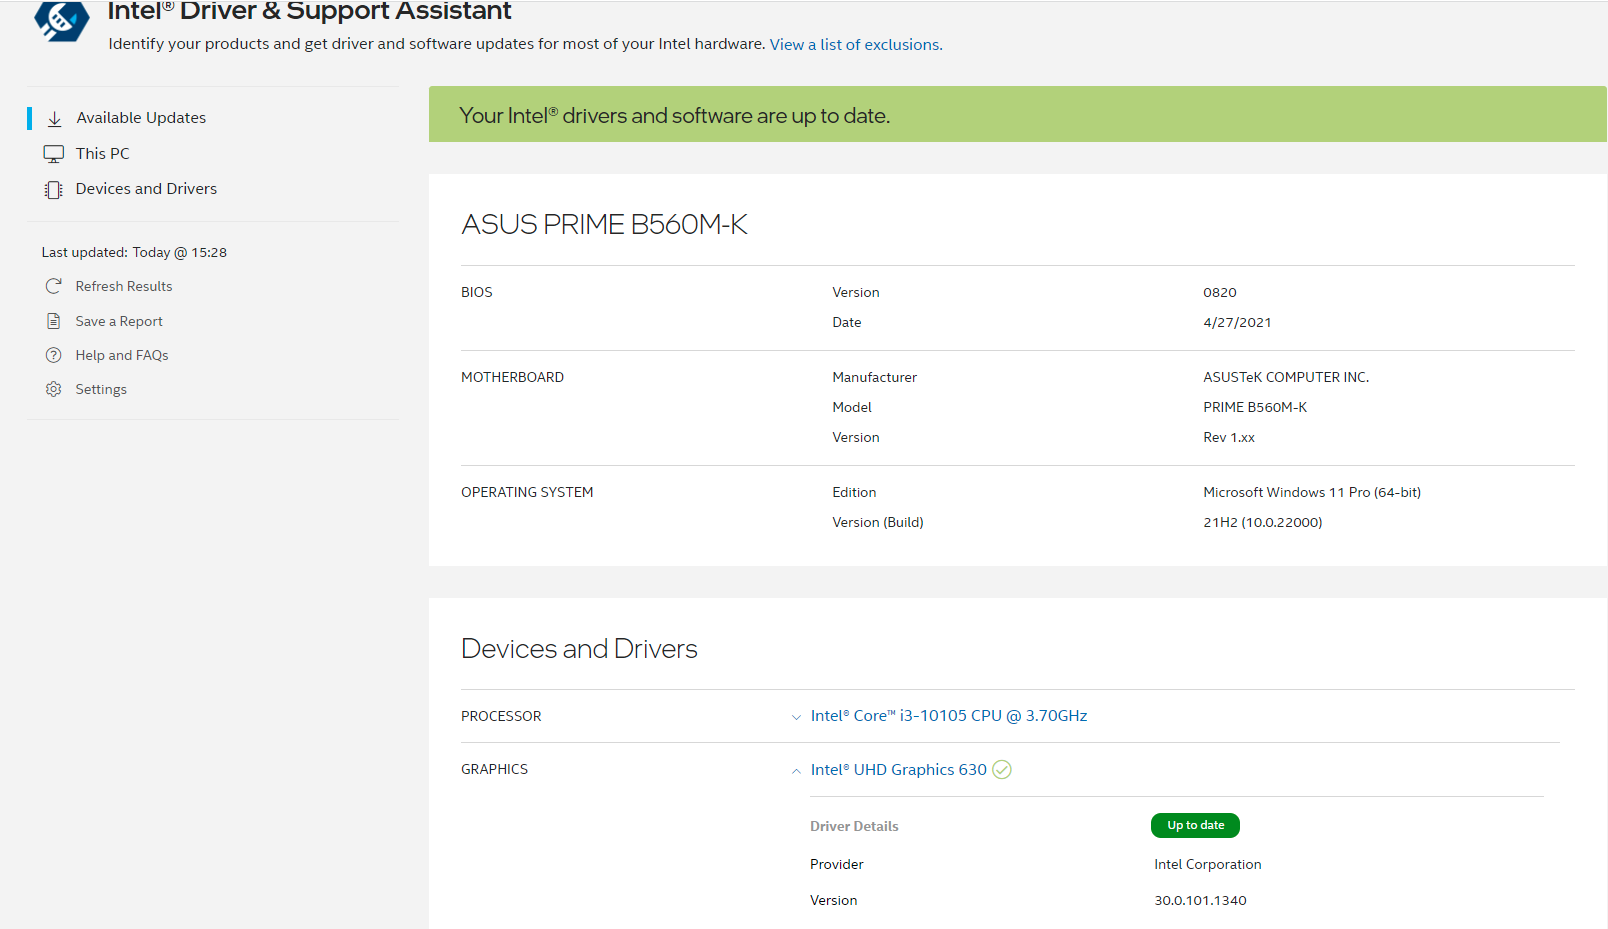Click the ASUS PRIME B560M-K heading
Screen dimensions: 1608x929
pyautogui.click(x=604, y=224)
